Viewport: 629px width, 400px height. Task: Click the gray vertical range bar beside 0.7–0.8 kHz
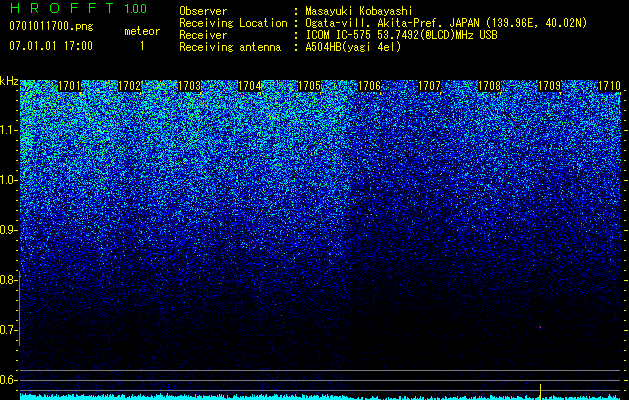pos(19,308)
